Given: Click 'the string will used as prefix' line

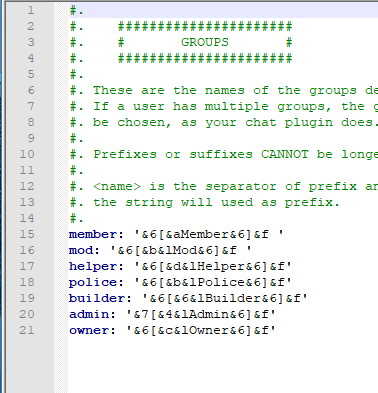Looking at the screenshot, I should point(205,202).
